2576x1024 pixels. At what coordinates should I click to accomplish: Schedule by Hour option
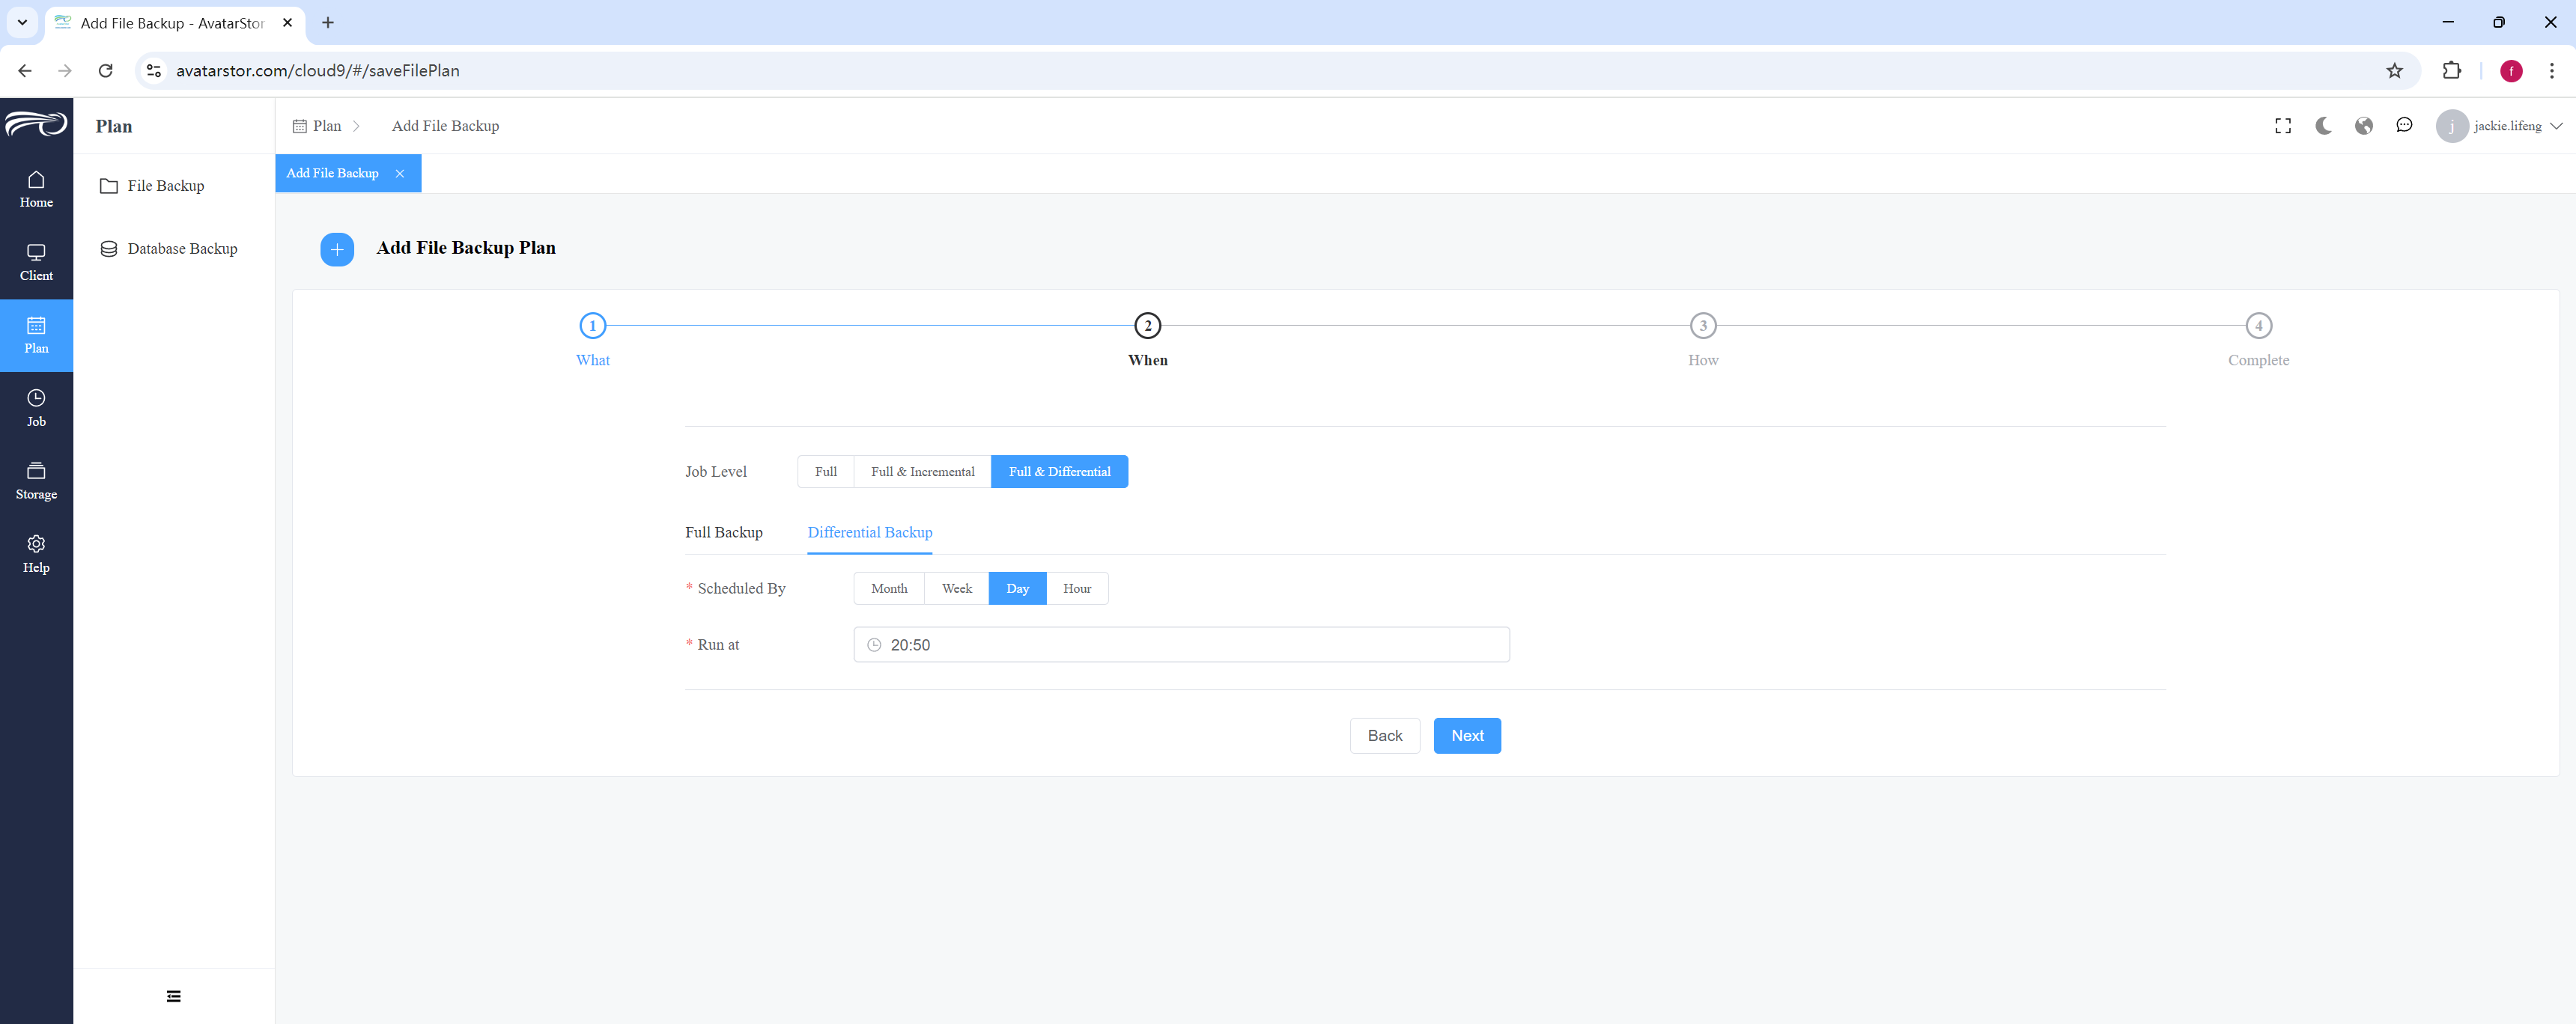tap(1077, 589)
